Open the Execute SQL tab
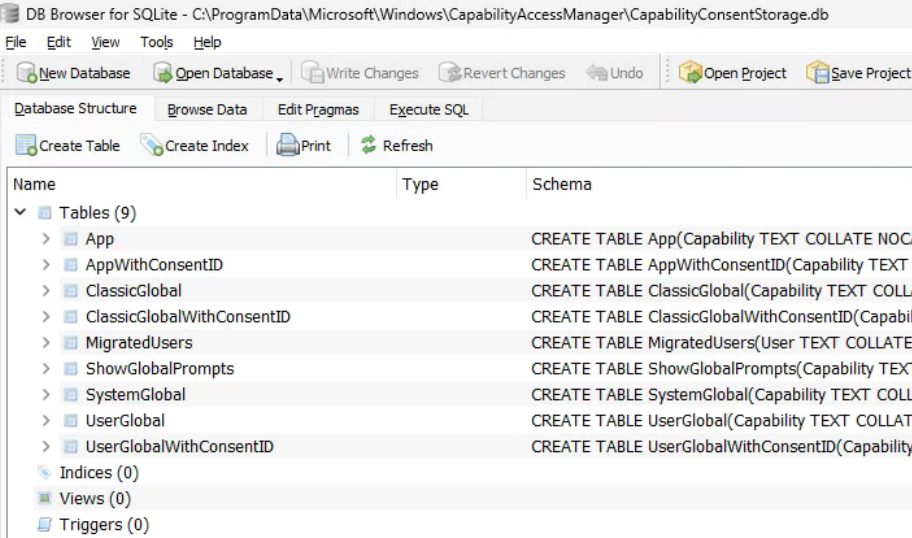 pos(428,110)
